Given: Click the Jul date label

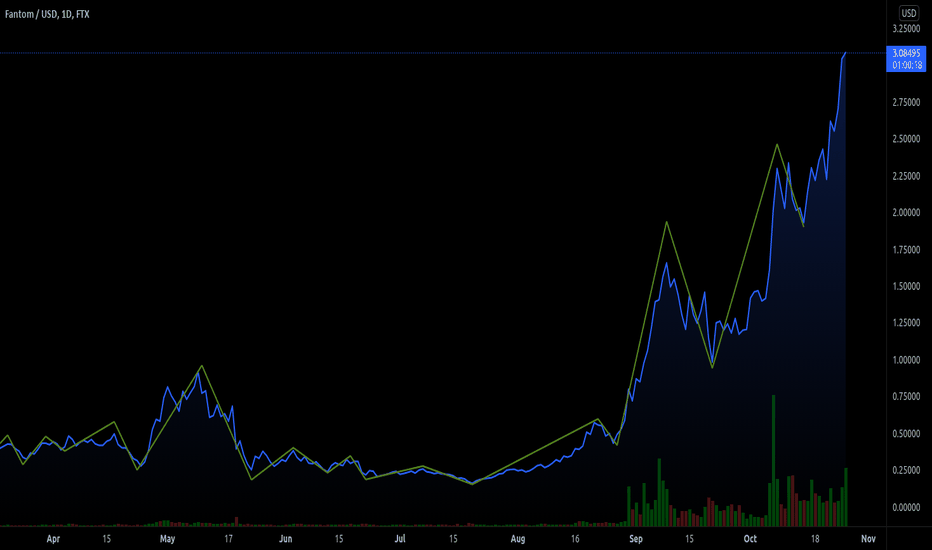Looking at the screenshot, I should click(400, 539).
